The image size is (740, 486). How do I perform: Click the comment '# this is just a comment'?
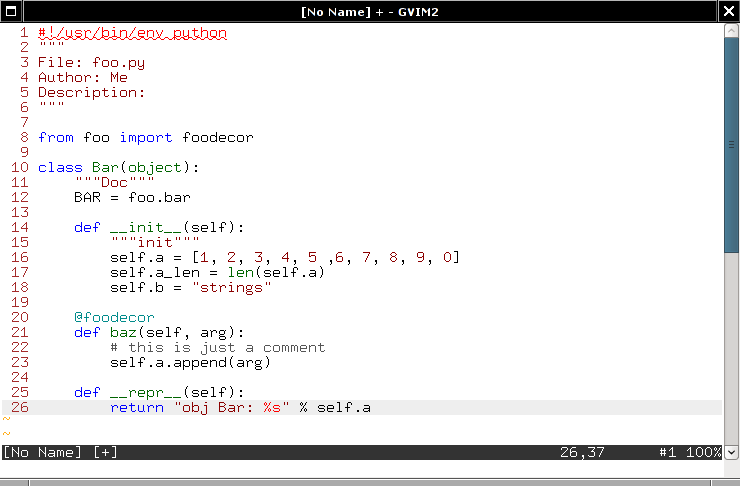tap(218, 348)
